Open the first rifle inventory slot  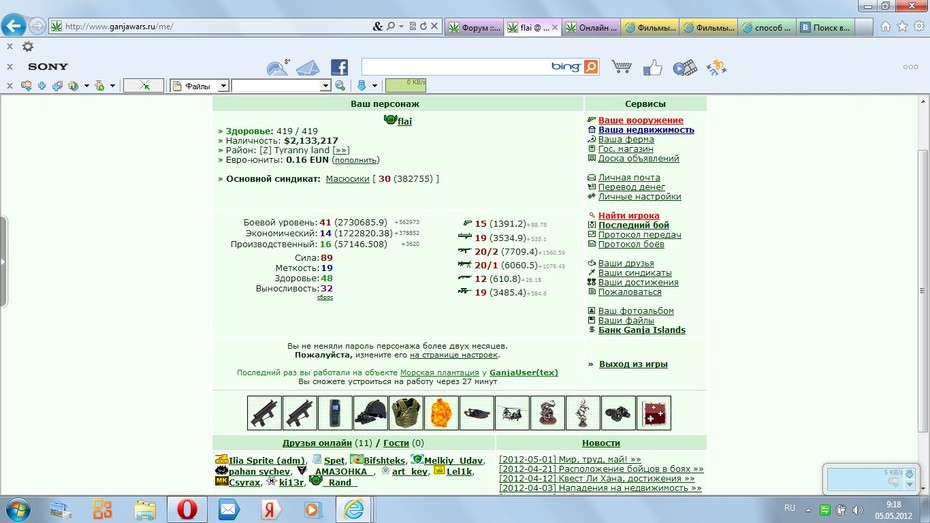(x=265, y=413)
